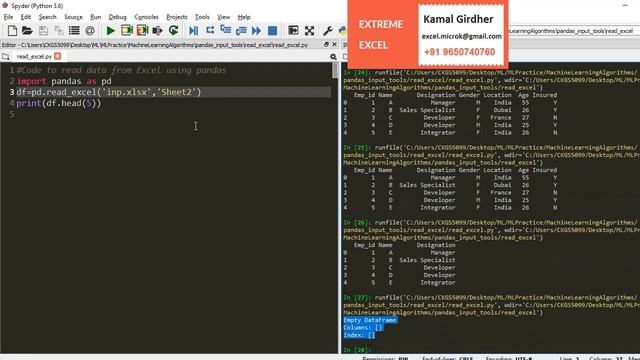Click the read_excel code on line 3

pyautogui.click(x=109, y=92)
